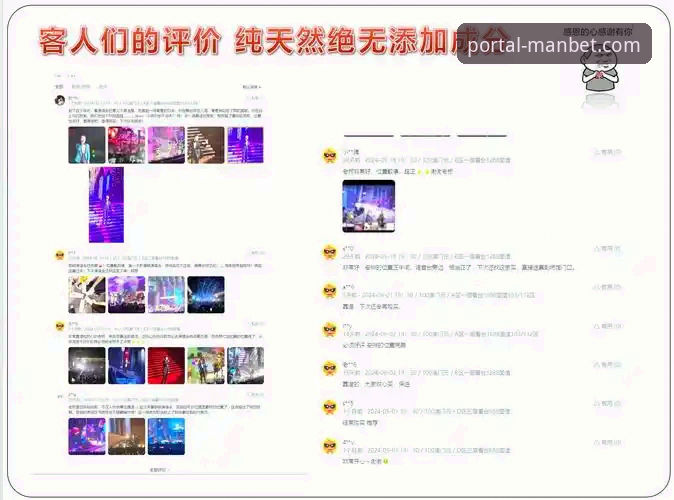Open sunglasses avatar of second left review
The height and width of the screenshot is (500, 674).
tap(60, 255)
